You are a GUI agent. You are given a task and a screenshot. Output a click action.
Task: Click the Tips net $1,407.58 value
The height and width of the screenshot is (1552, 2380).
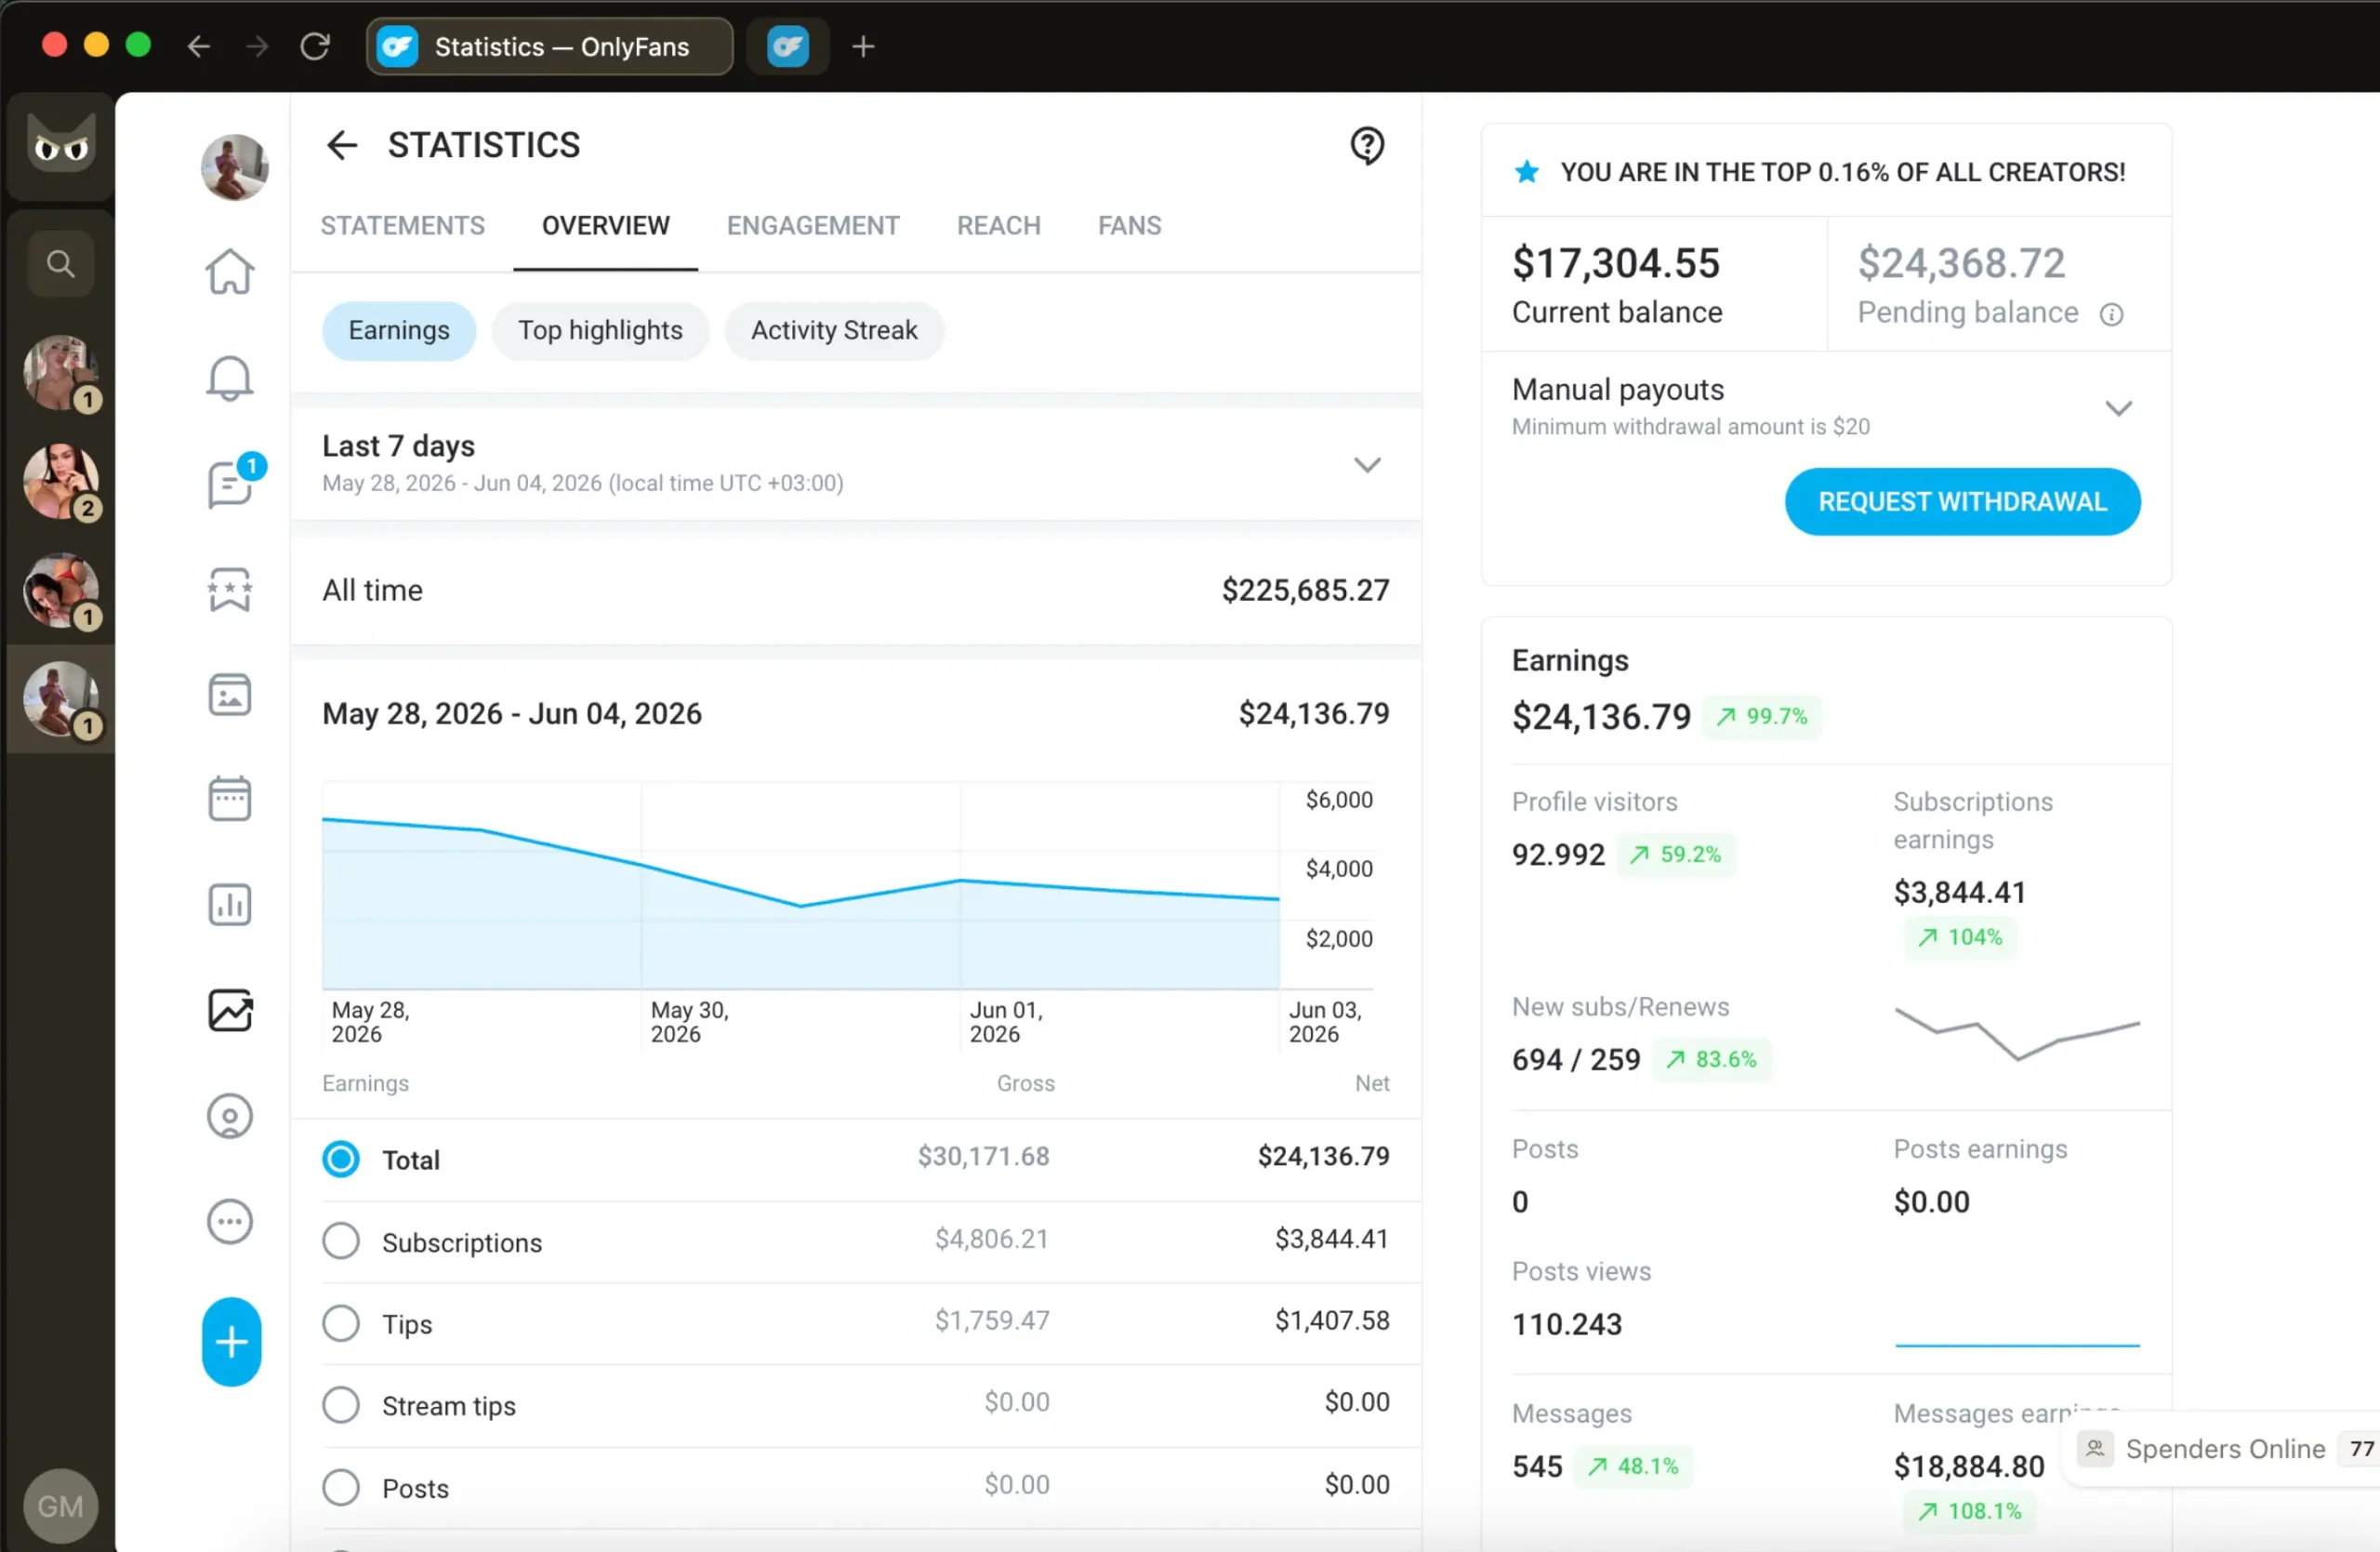point(1331,1321)
